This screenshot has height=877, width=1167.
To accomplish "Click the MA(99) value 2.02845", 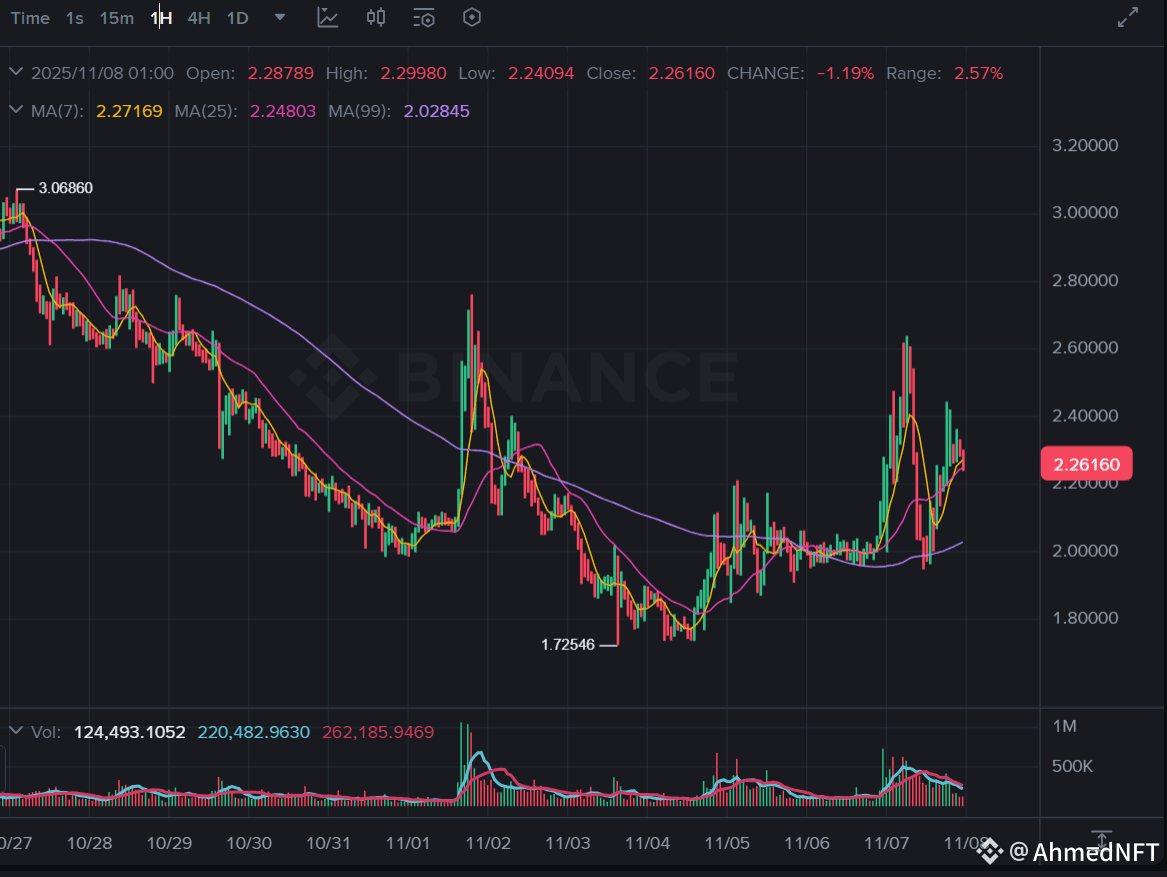I will [x=436, y=111].
